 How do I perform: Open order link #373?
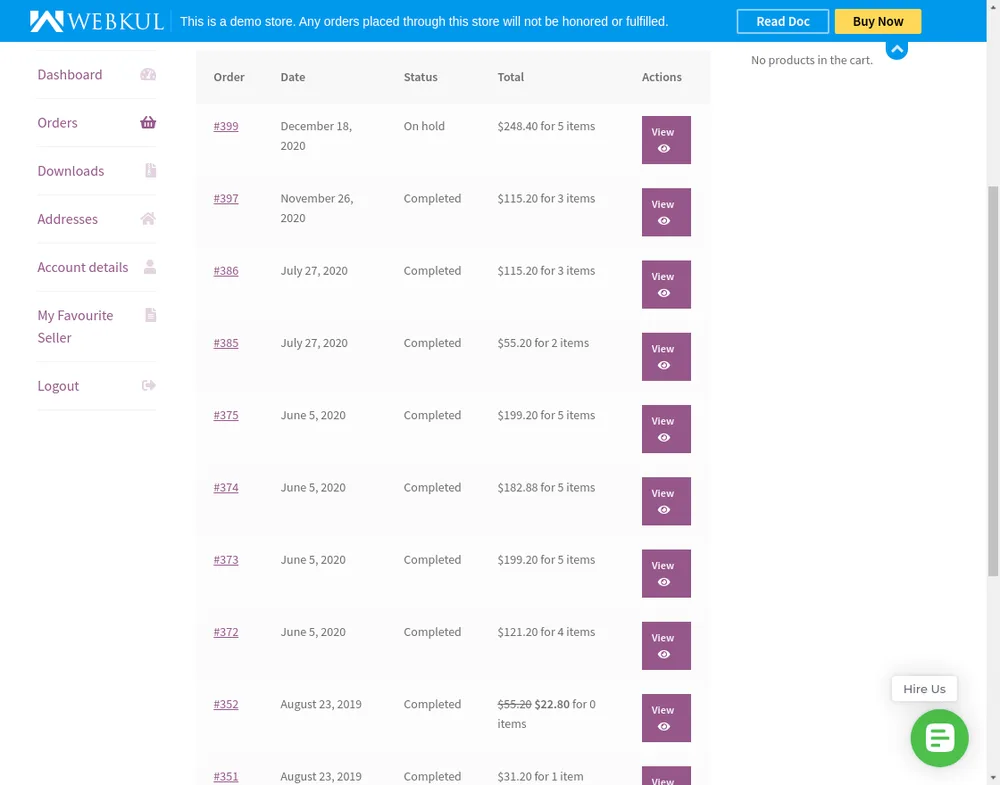coord(226,559)
